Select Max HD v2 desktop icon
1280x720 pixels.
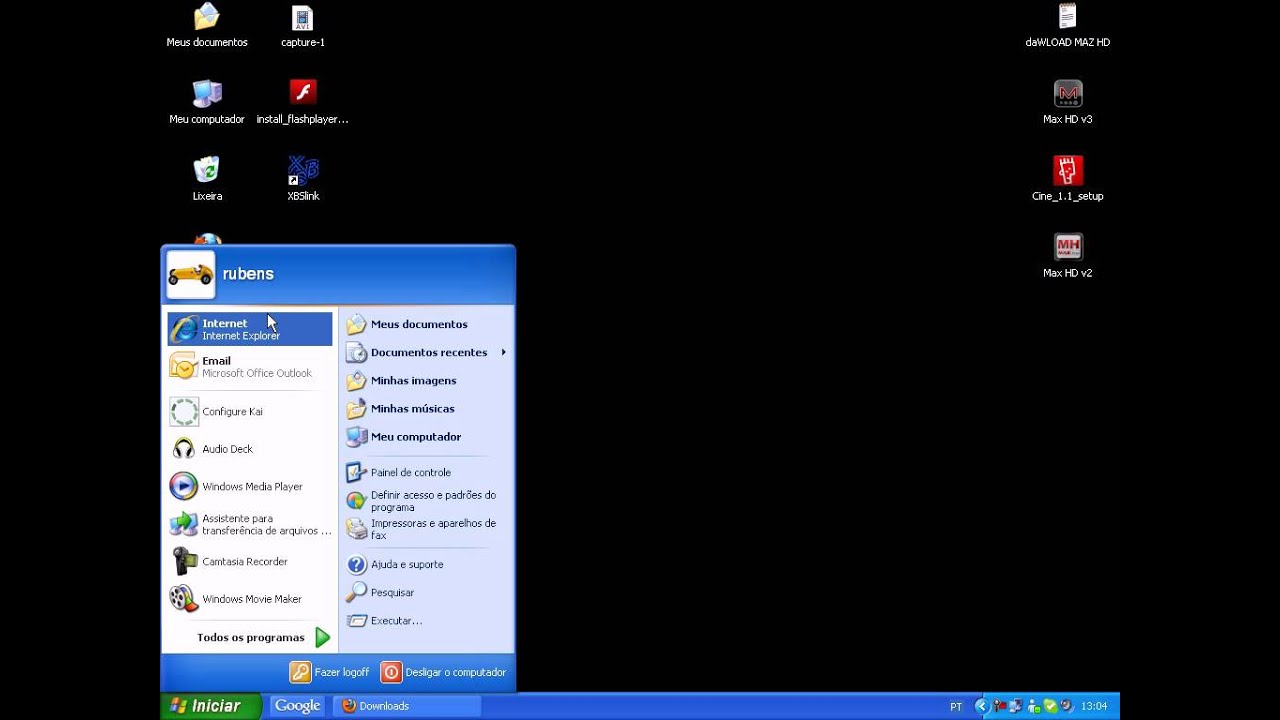(x=1068, y=256)
